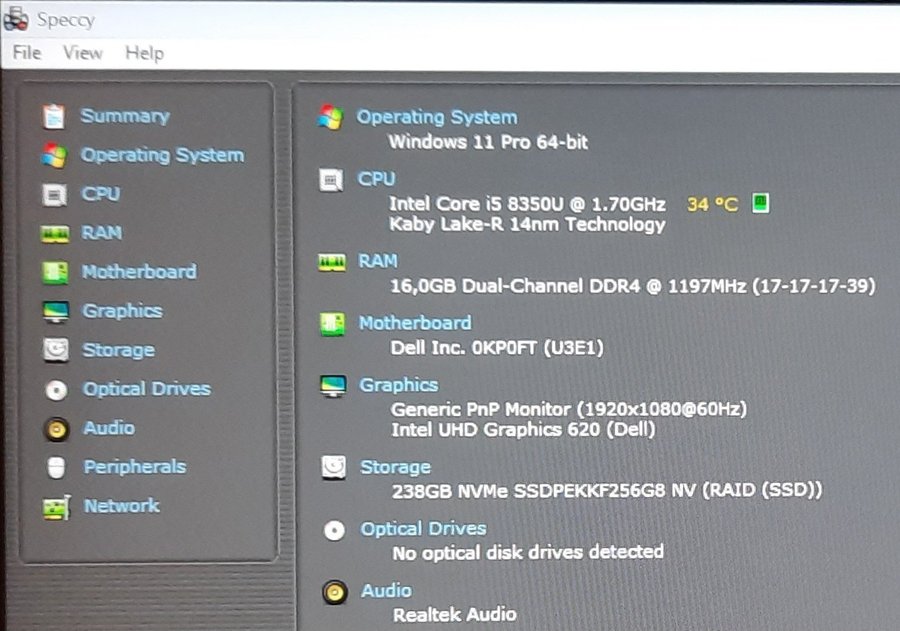Click the Storage heading in summary panel
The width and height of the screenshot is (900, 631).
point(395,467)
